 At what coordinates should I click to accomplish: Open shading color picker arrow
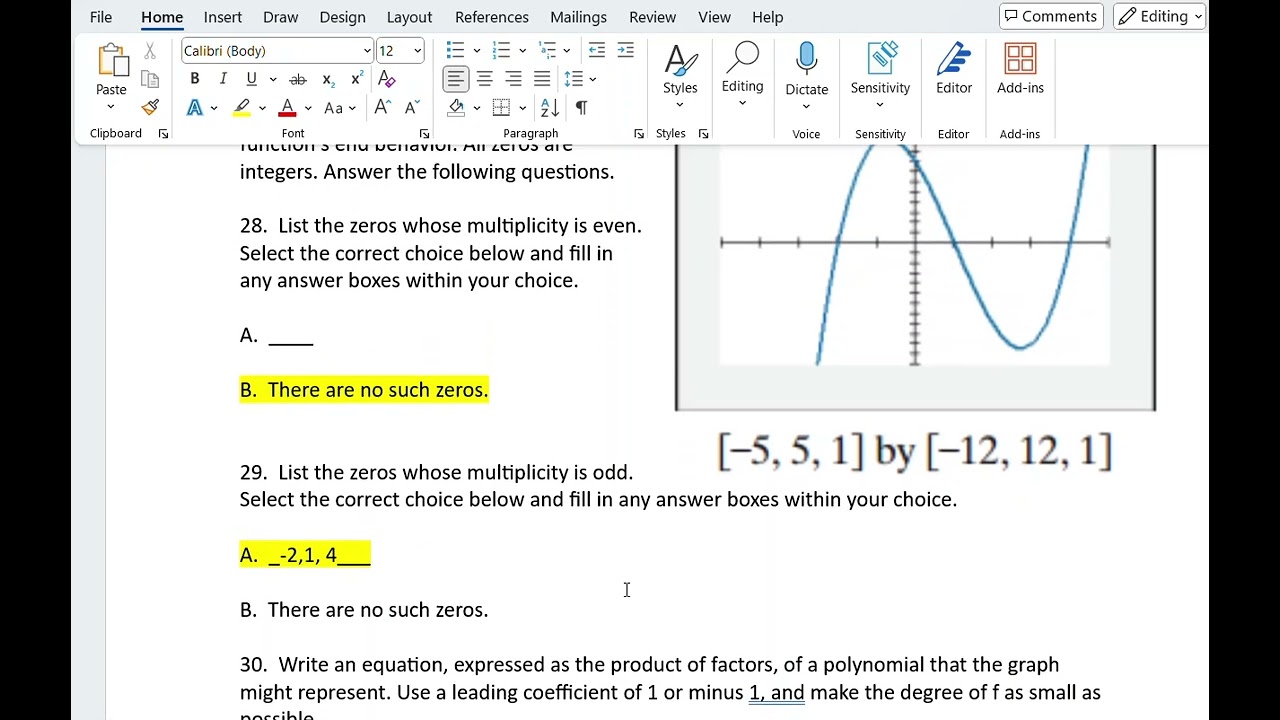[477, 108]
